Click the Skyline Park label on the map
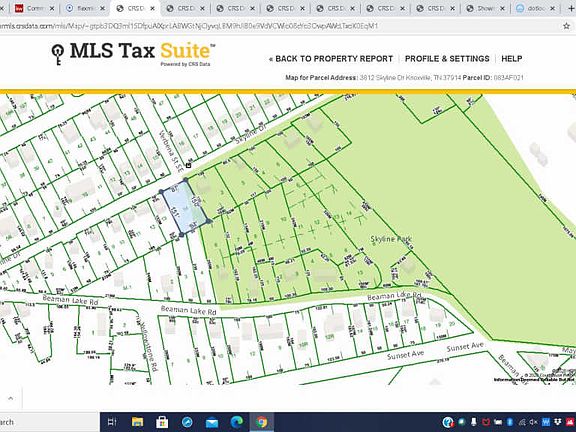The height and width of the screenshot is (432, 576). [x=391, y=239]
